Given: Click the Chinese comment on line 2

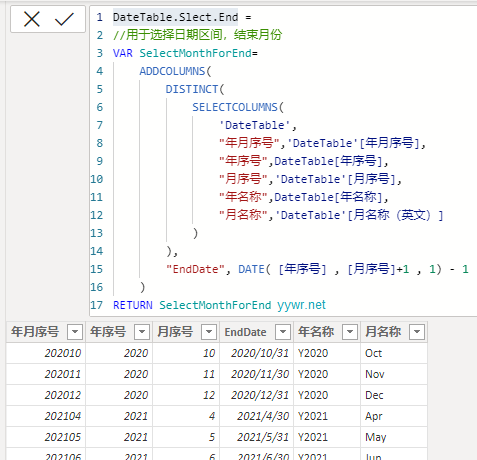Looking at the screenshot, I should [x=198, y=35].
